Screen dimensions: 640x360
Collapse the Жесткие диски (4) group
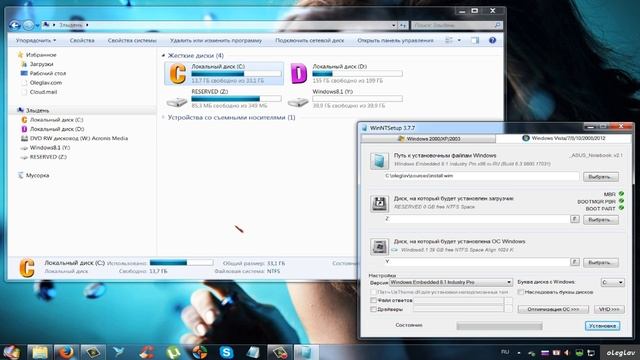point(163,56)
